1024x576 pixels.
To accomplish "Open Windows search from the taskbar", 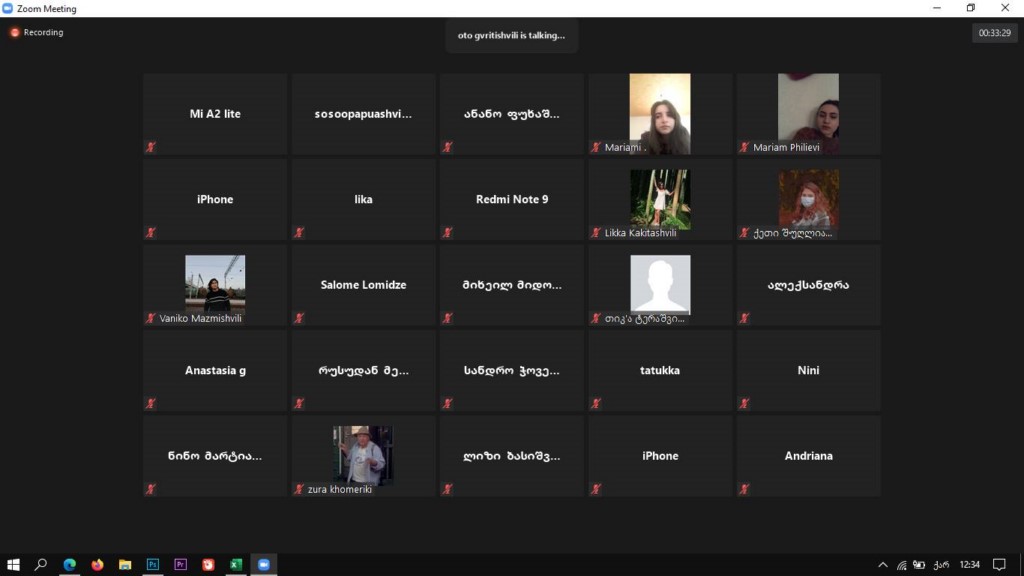I will [x=41, y=564].
